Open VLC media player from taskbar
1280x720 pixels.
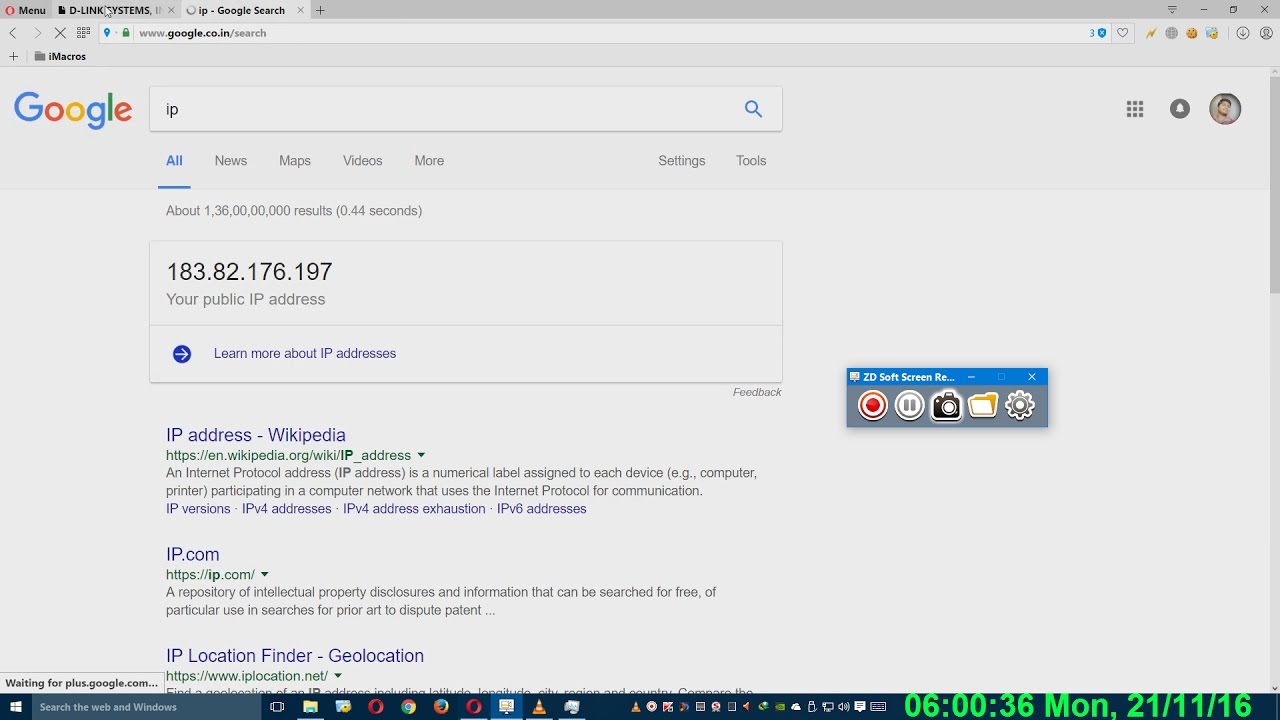(539, 707)
